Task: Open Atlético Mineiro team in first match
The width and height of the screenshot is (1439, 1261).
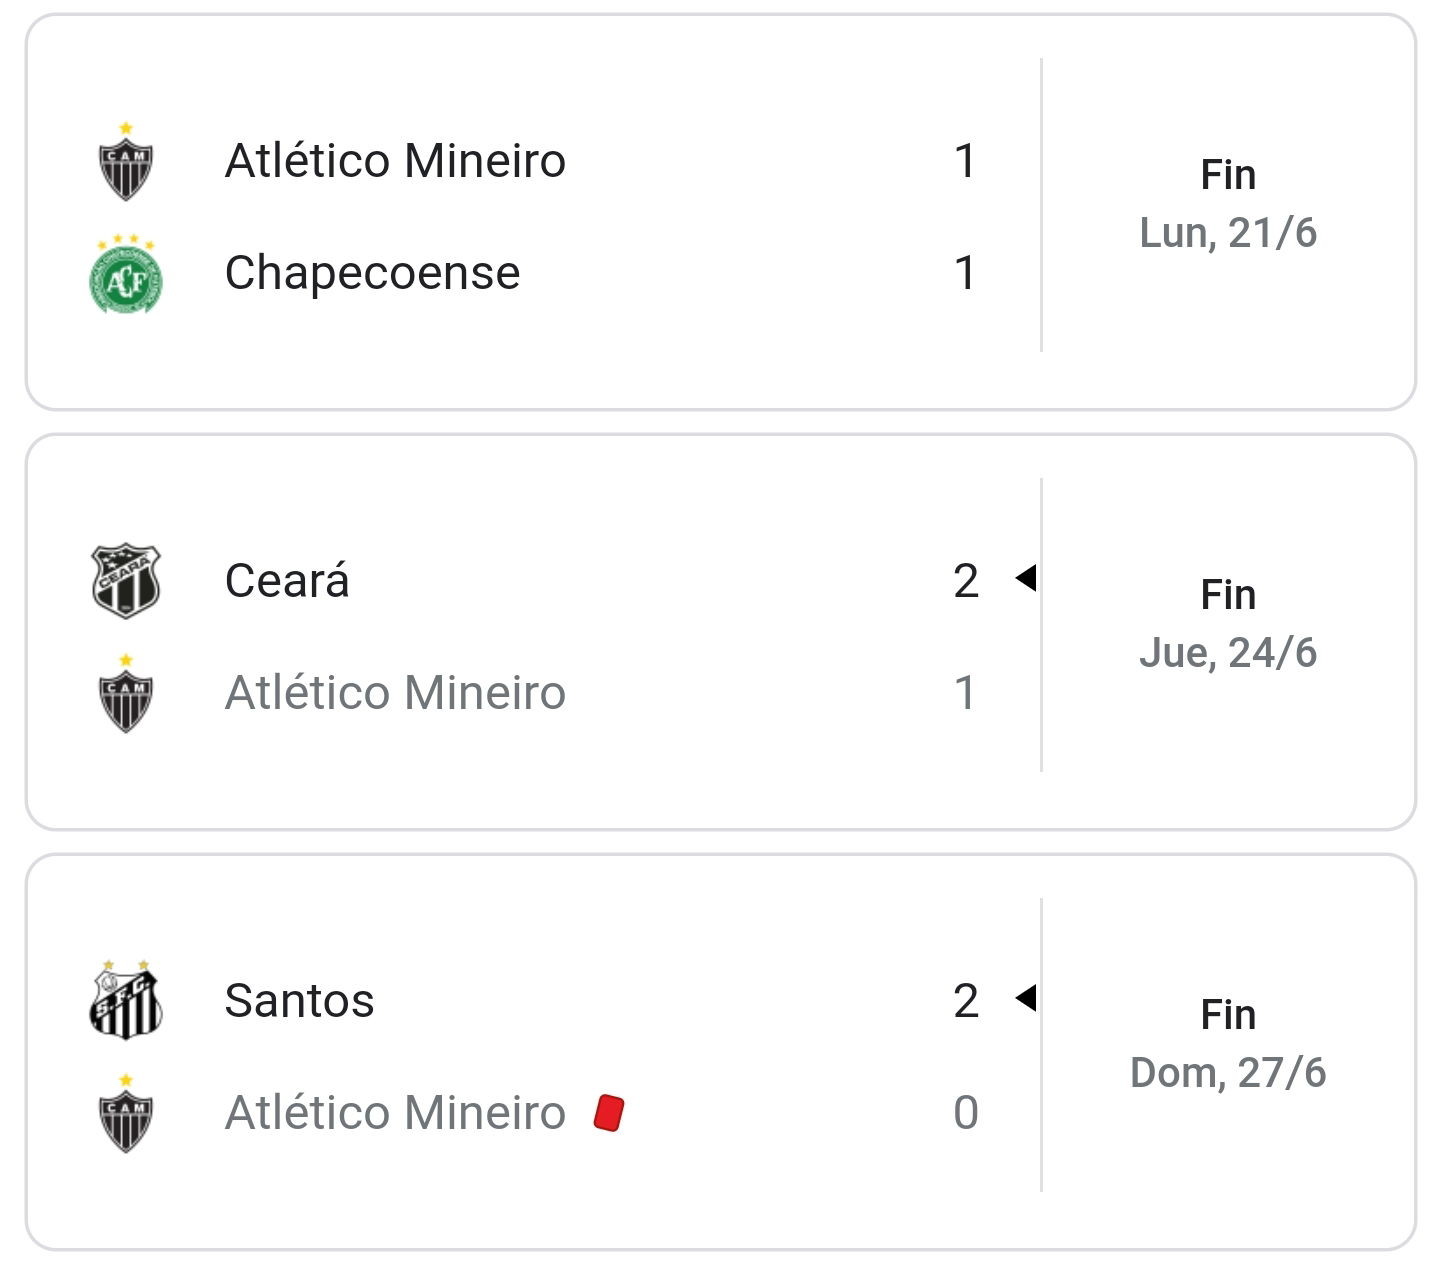Action: (x=395, y=161)
